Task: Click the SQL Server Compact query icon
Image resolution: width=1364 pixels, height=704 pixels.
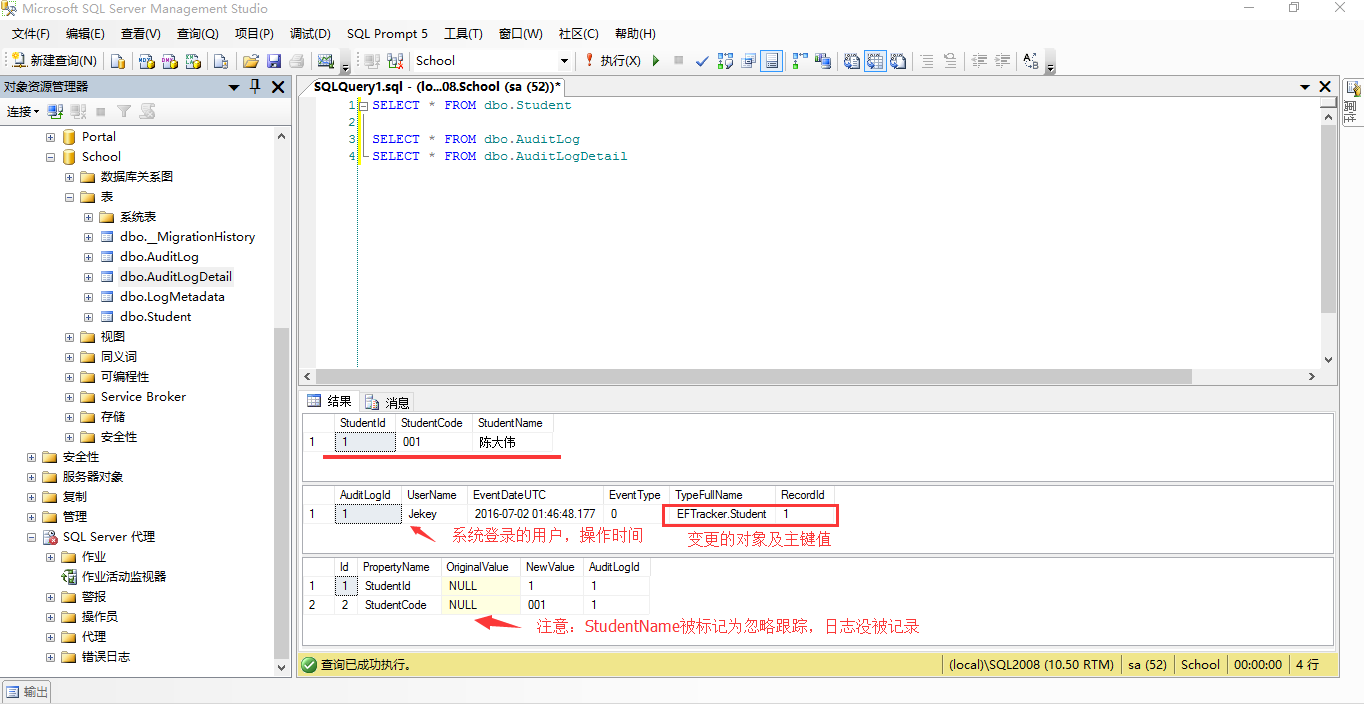Action: click(221, 61)
